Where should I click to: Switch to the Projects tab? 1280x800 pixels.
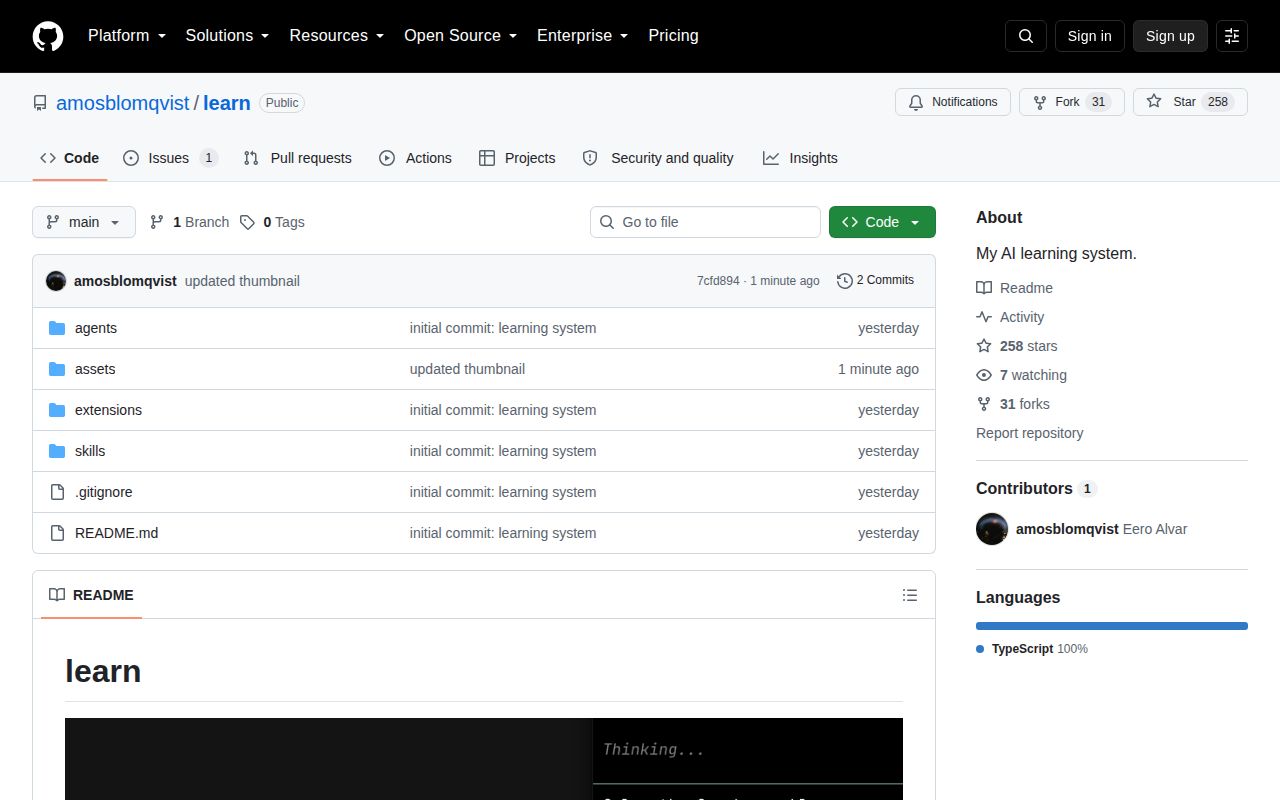[517, 158]
